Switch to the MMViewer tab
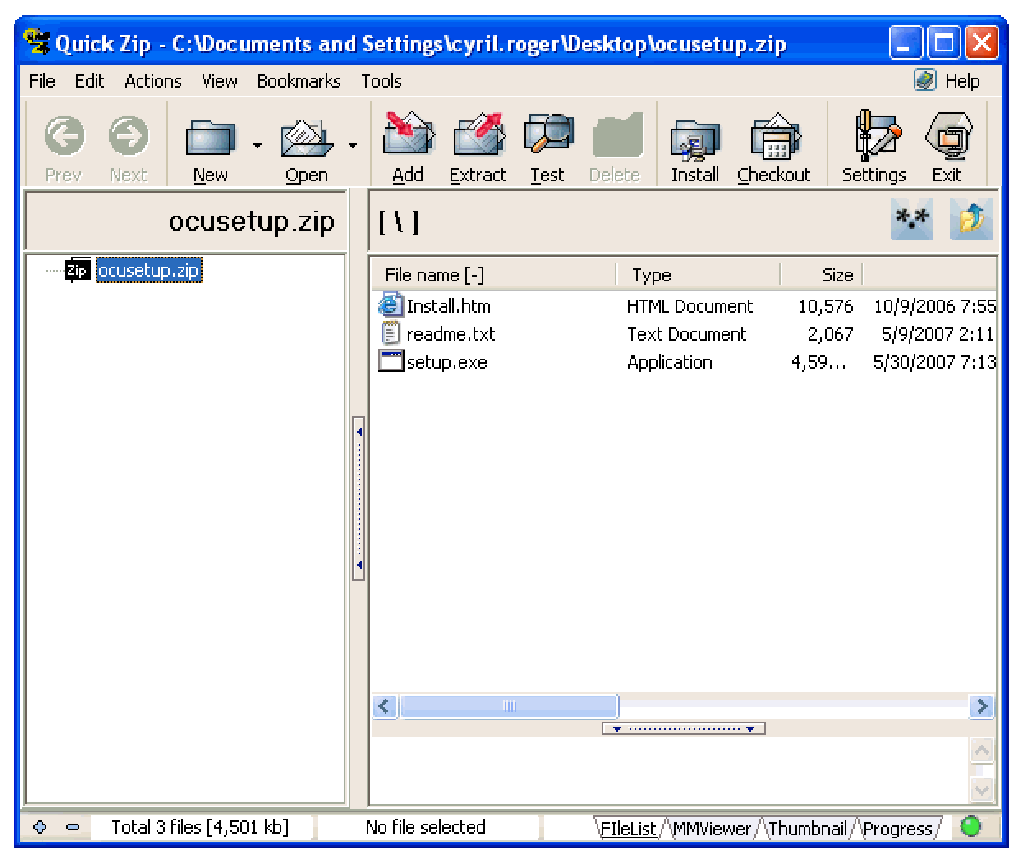This screenshot has width=1020, height=861. pyautogui.click(x=712, y=828)
